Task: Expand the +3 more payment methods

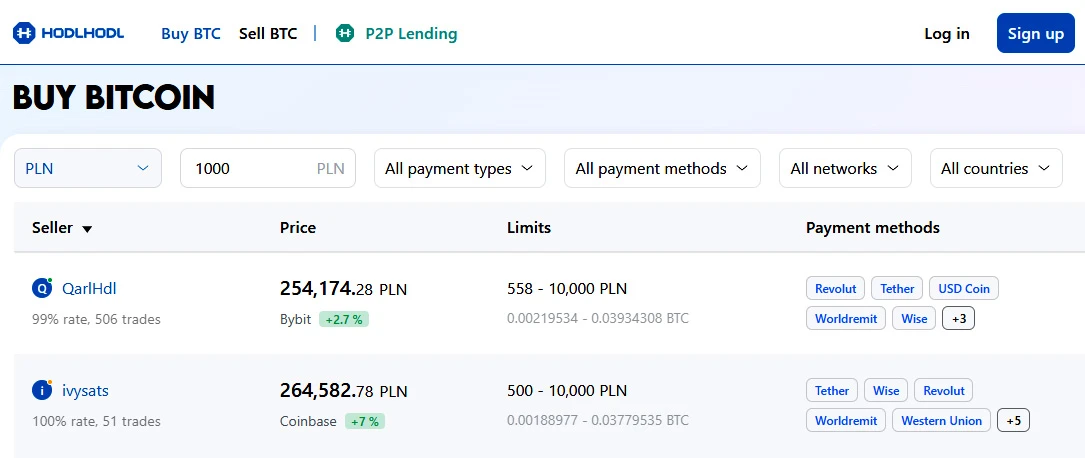Action: tap(958, 318)
